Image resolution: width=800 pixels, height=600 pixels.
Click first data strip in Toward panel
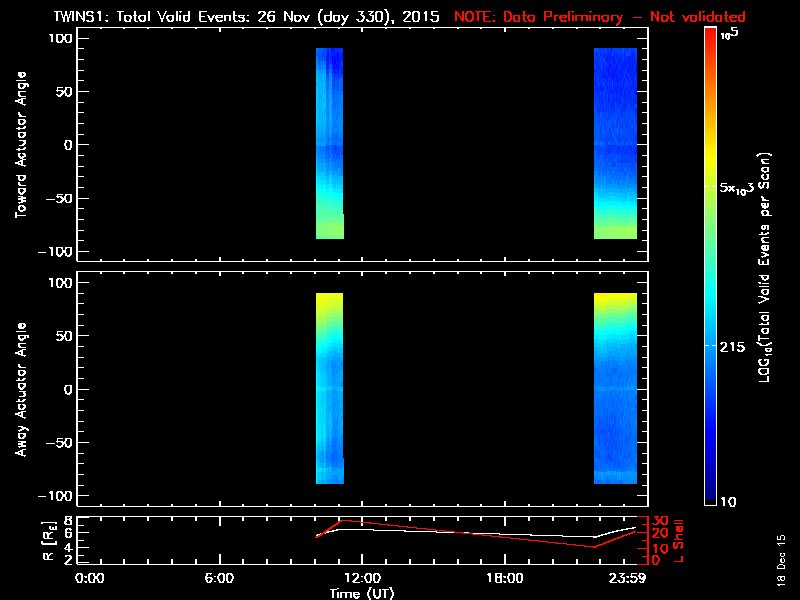coord(330,144)
